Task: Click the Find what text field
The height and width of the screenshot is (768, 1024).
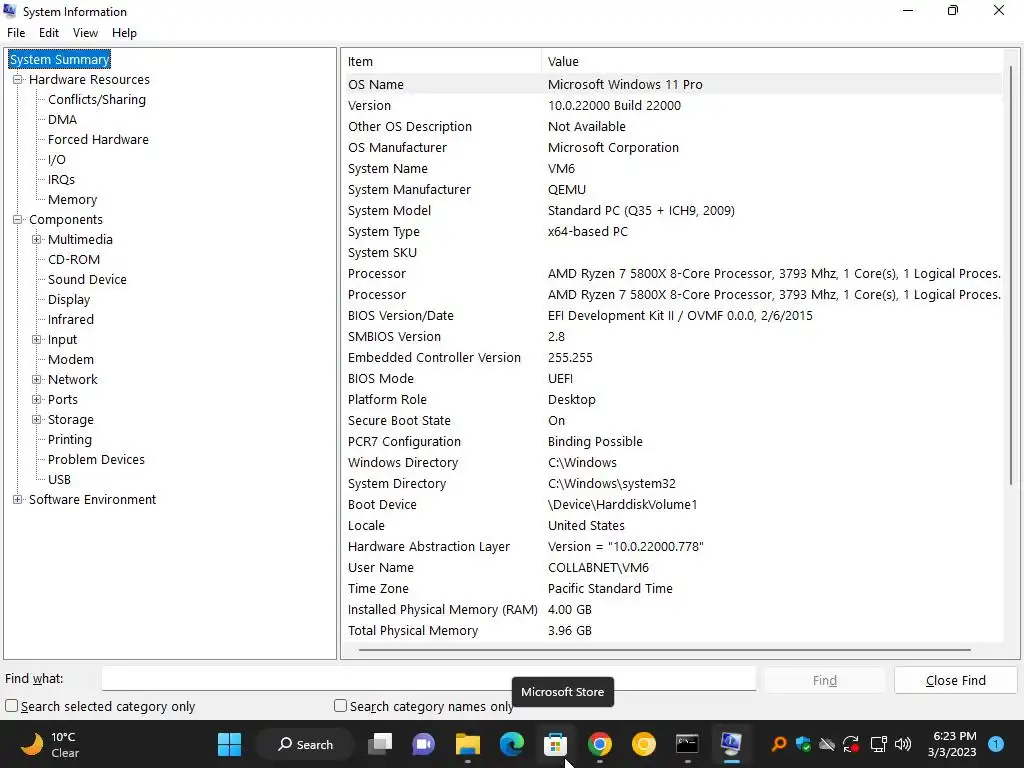Action: (428, 679)
